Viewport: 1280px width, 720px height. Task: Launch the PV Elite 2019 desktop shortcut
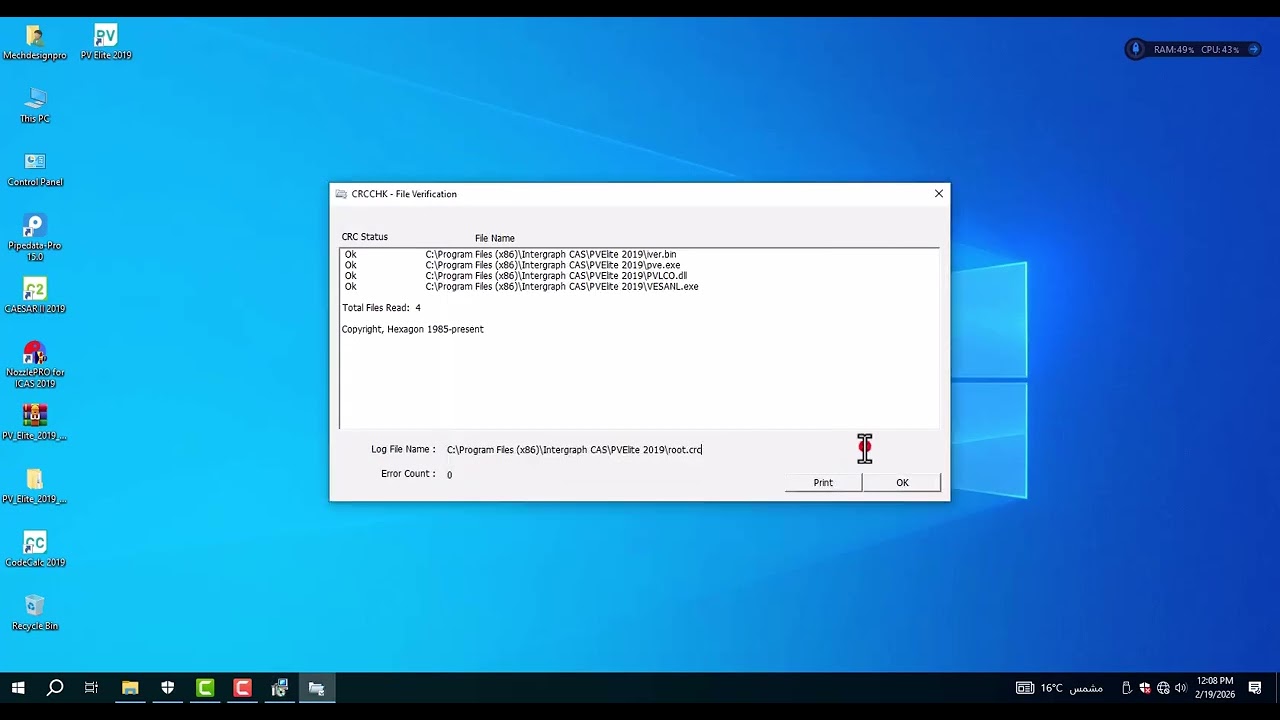105,43
